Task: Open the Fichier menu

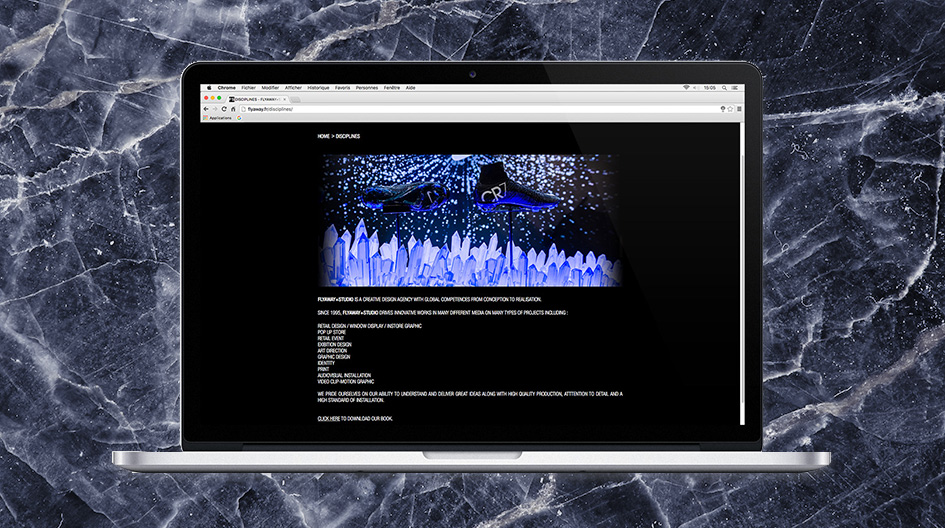Action: (248, 88)
